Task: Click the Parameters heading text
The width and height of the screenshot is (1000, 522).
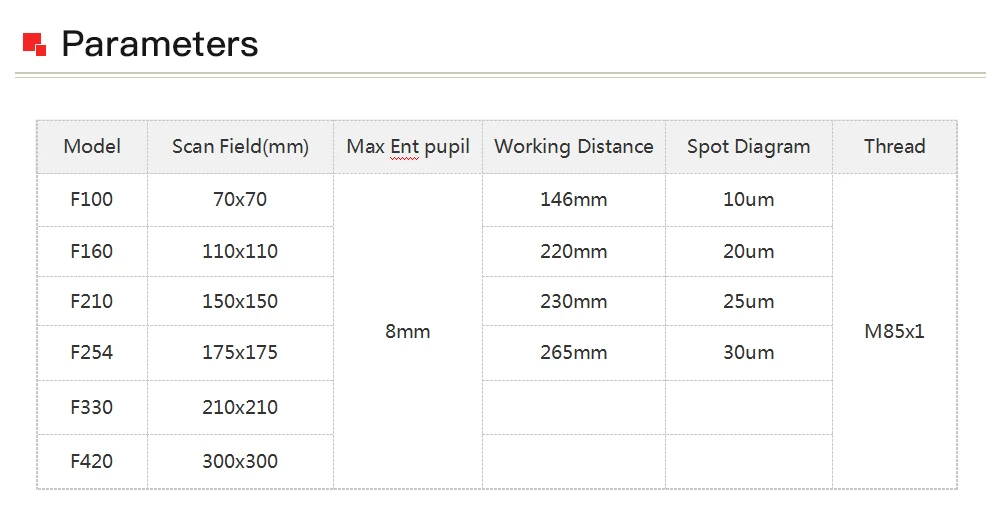Action: click(x=159, y=44)
